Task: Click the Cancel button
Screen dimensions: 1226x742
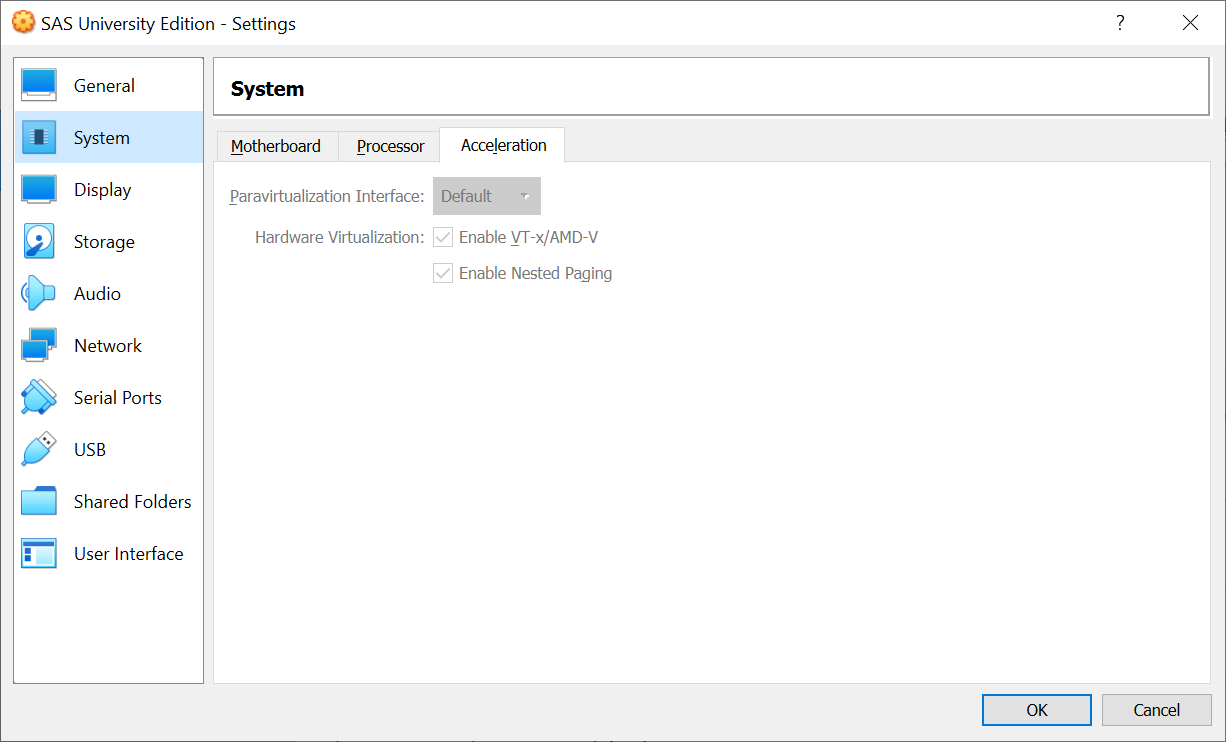Action: coord(1157,710)
